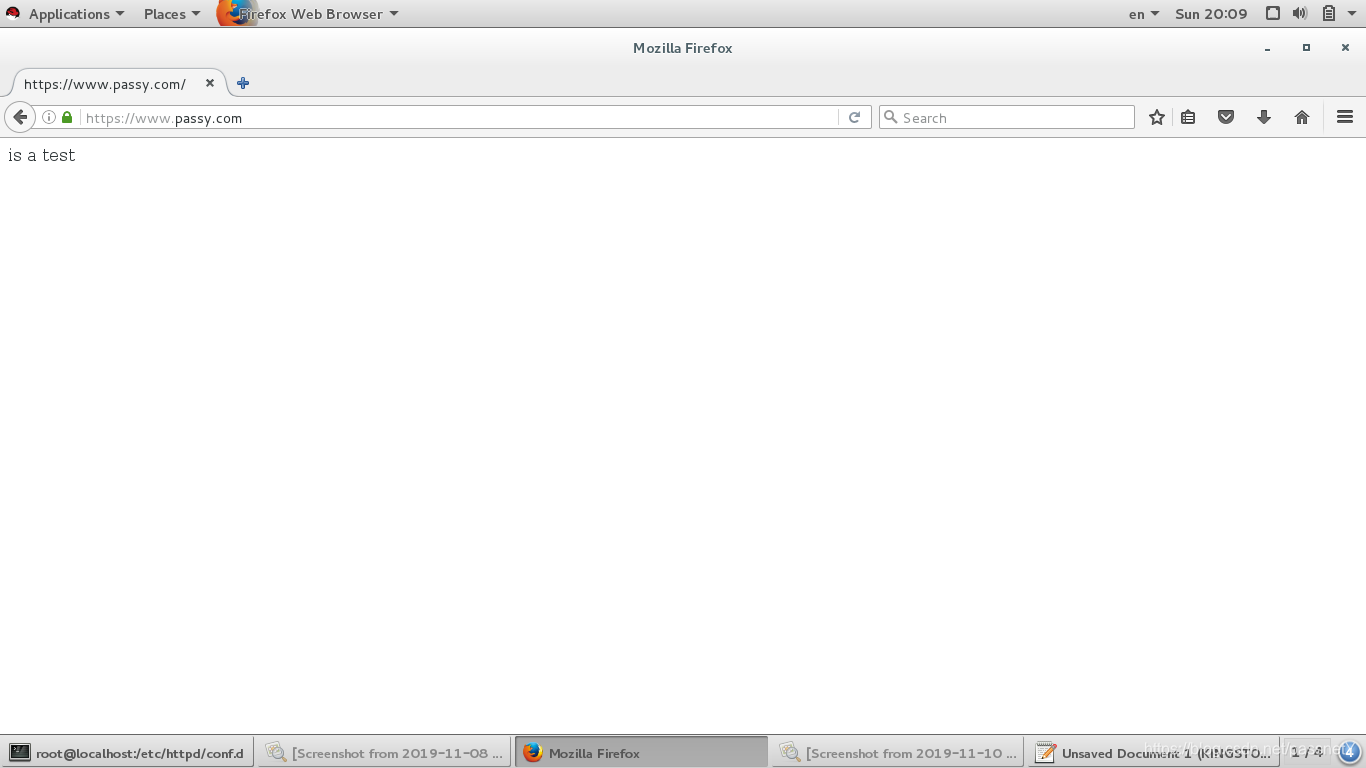
Task: Click the 'is a test' page text
Action: (42, 155)
